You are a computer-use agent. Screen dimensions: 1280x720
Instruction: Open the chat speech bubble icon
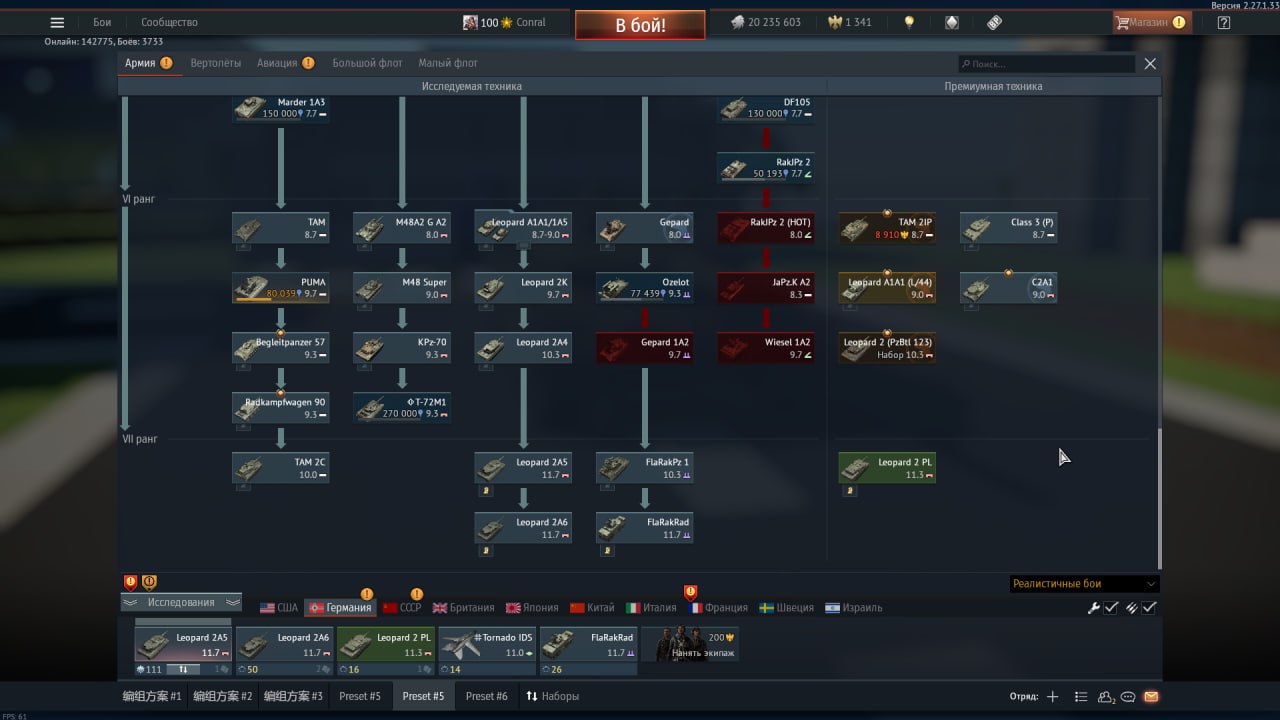(x=1128, y=697)
